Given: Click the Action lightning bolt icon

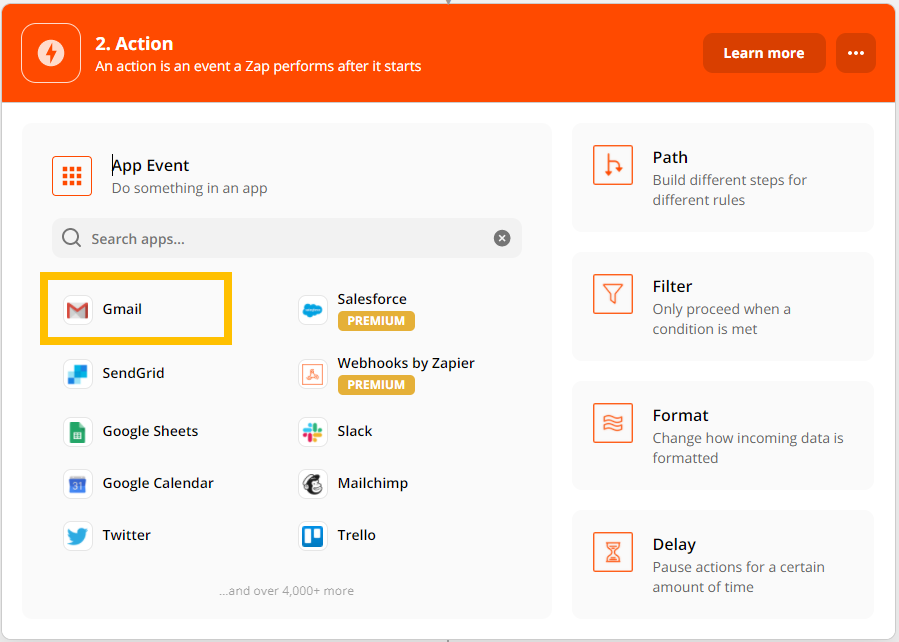Looking at the screenshot, I should (x=51, y=53).
